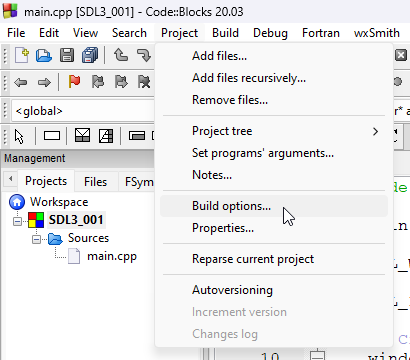The width and height of the screenshot is (410, 360).
Task: Toggle bookmark with the red flag icon
Action: (74, 82)
